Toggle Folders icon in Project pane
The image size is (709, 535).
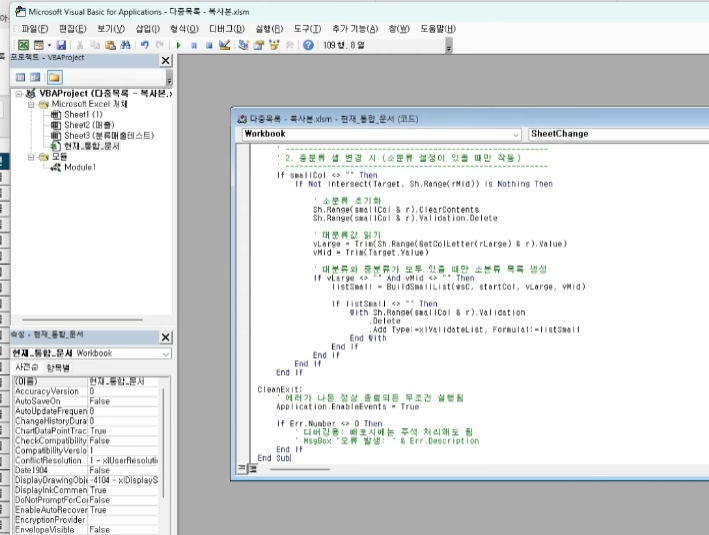[54, 77]
